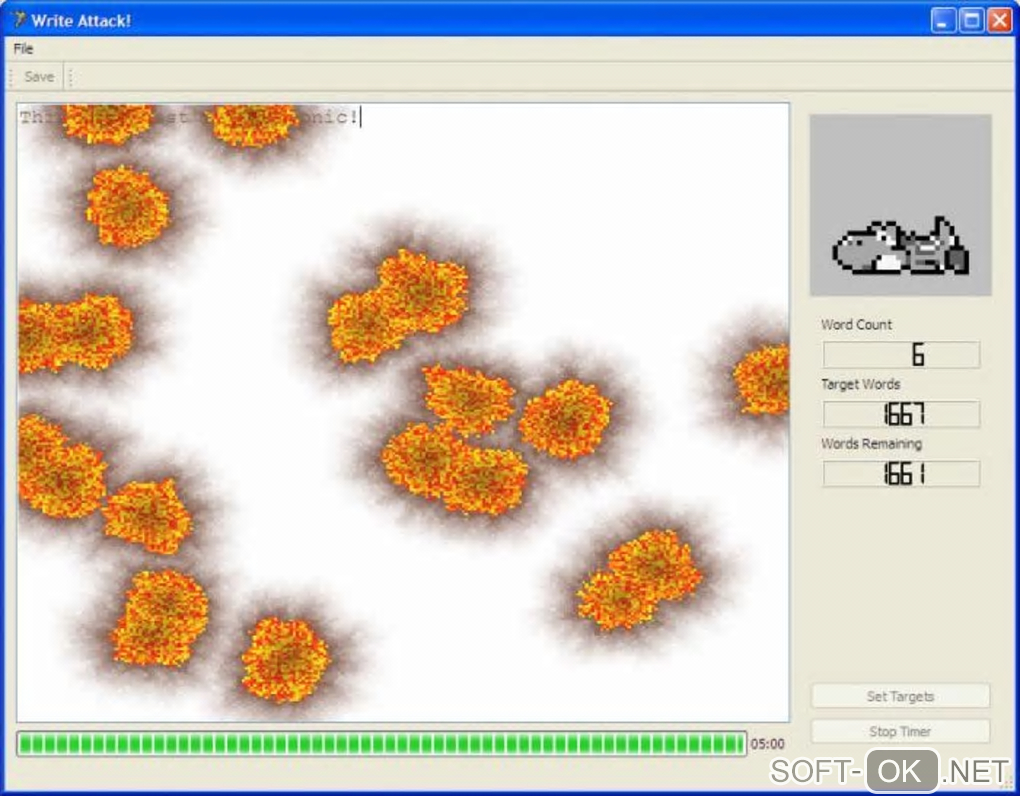
Task: Minimize the Write Attack! window
Action: click(943, 21)
